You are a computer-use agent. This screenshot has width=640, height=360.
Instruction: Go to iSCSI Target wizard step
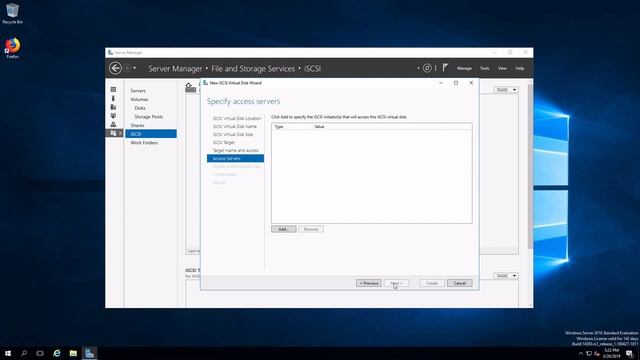coord(224,142)
